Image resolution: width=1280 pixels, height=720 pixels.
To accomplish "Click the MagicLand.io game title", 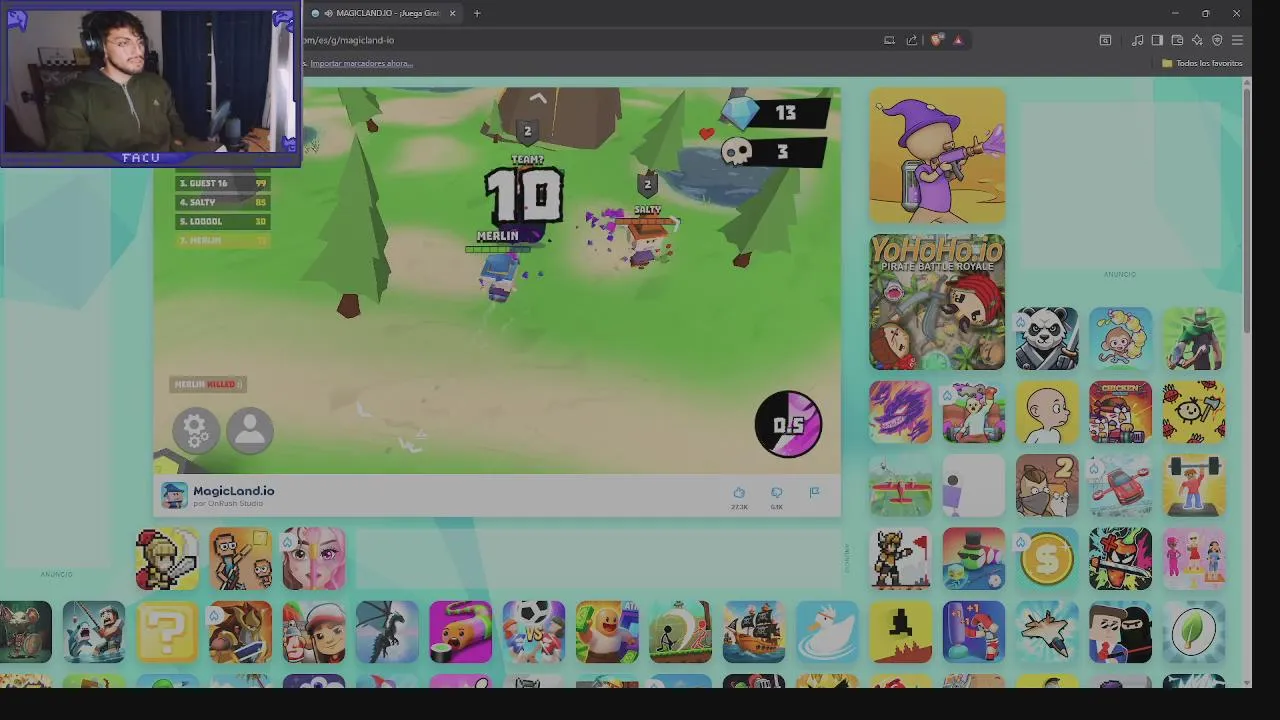I will [233, 491].
